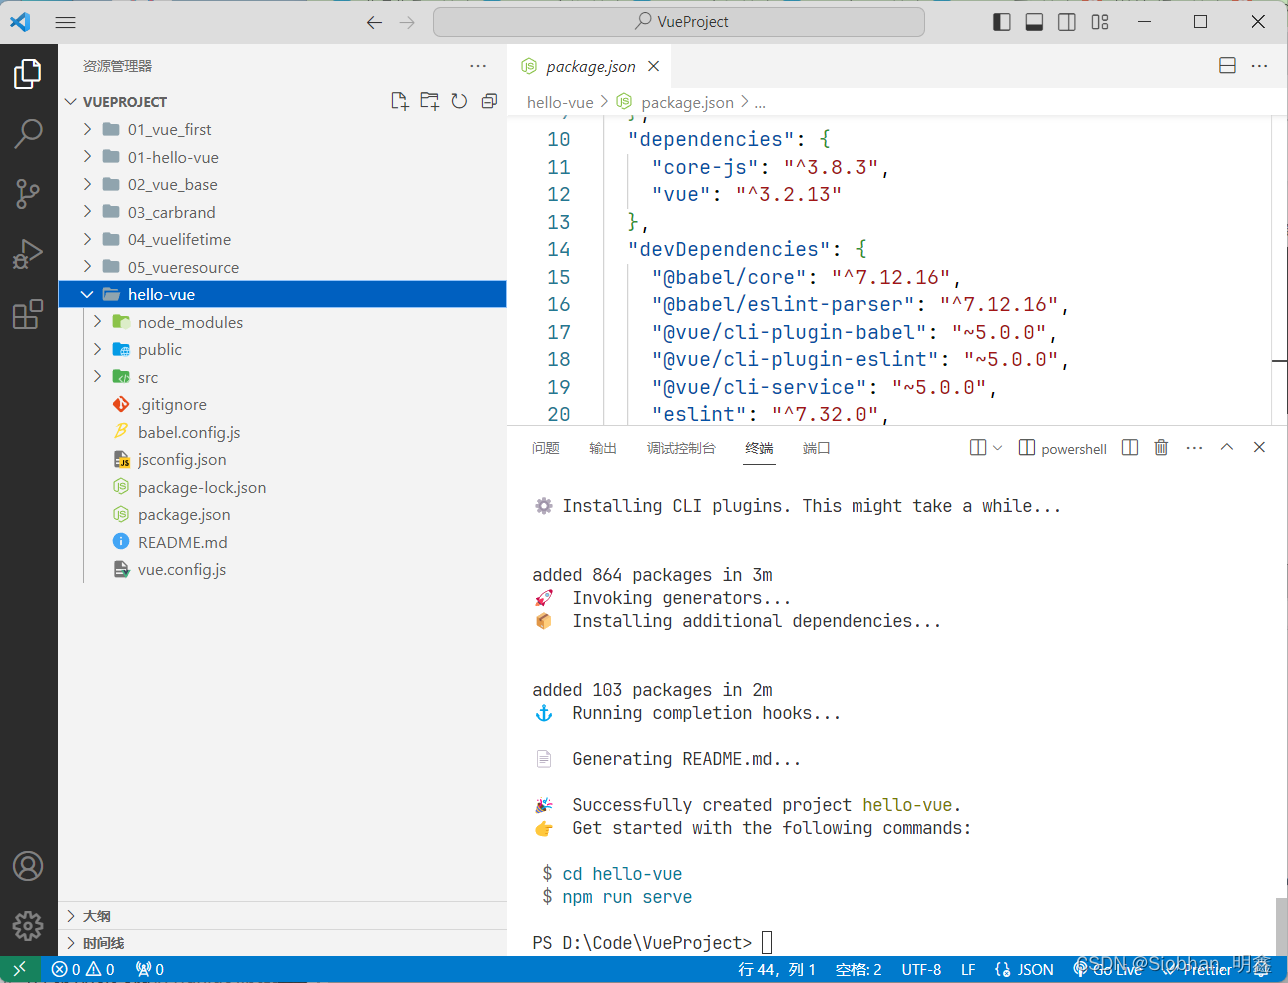The image size is (1288, 983).
Task: Click the 行 44, 列 1 cursor position
Action: [x=777, y=969]
